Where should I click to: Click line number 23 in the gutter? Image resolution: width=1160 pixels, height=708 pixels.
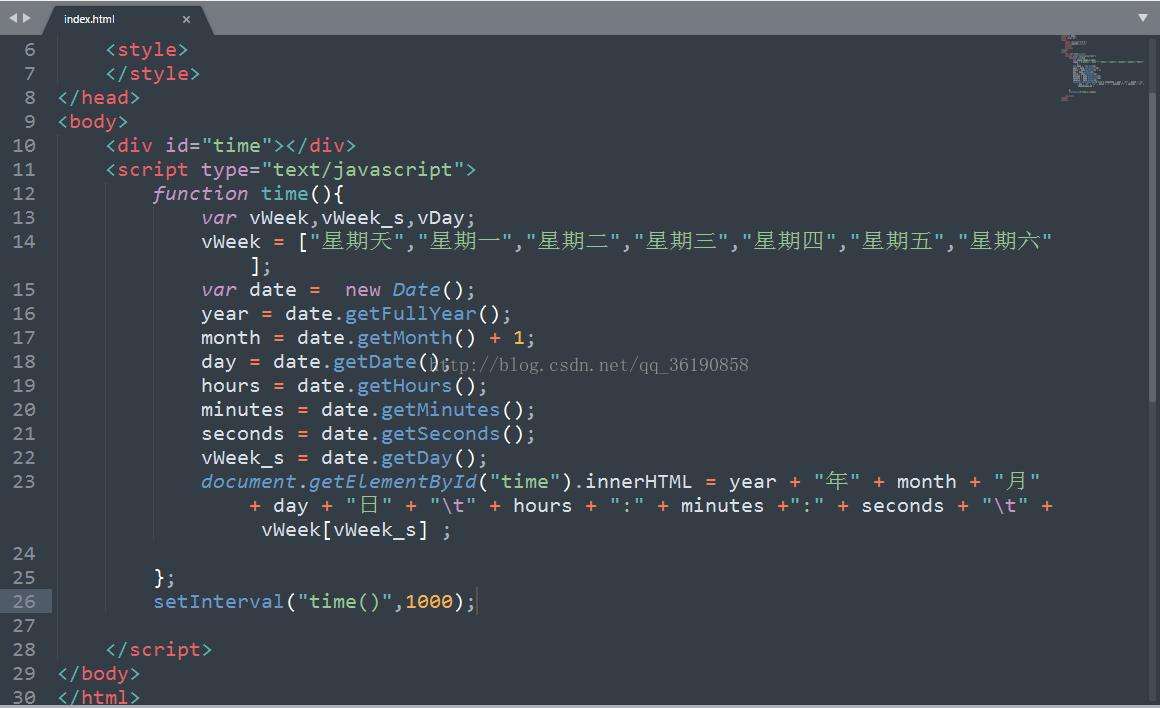point(24,482)
